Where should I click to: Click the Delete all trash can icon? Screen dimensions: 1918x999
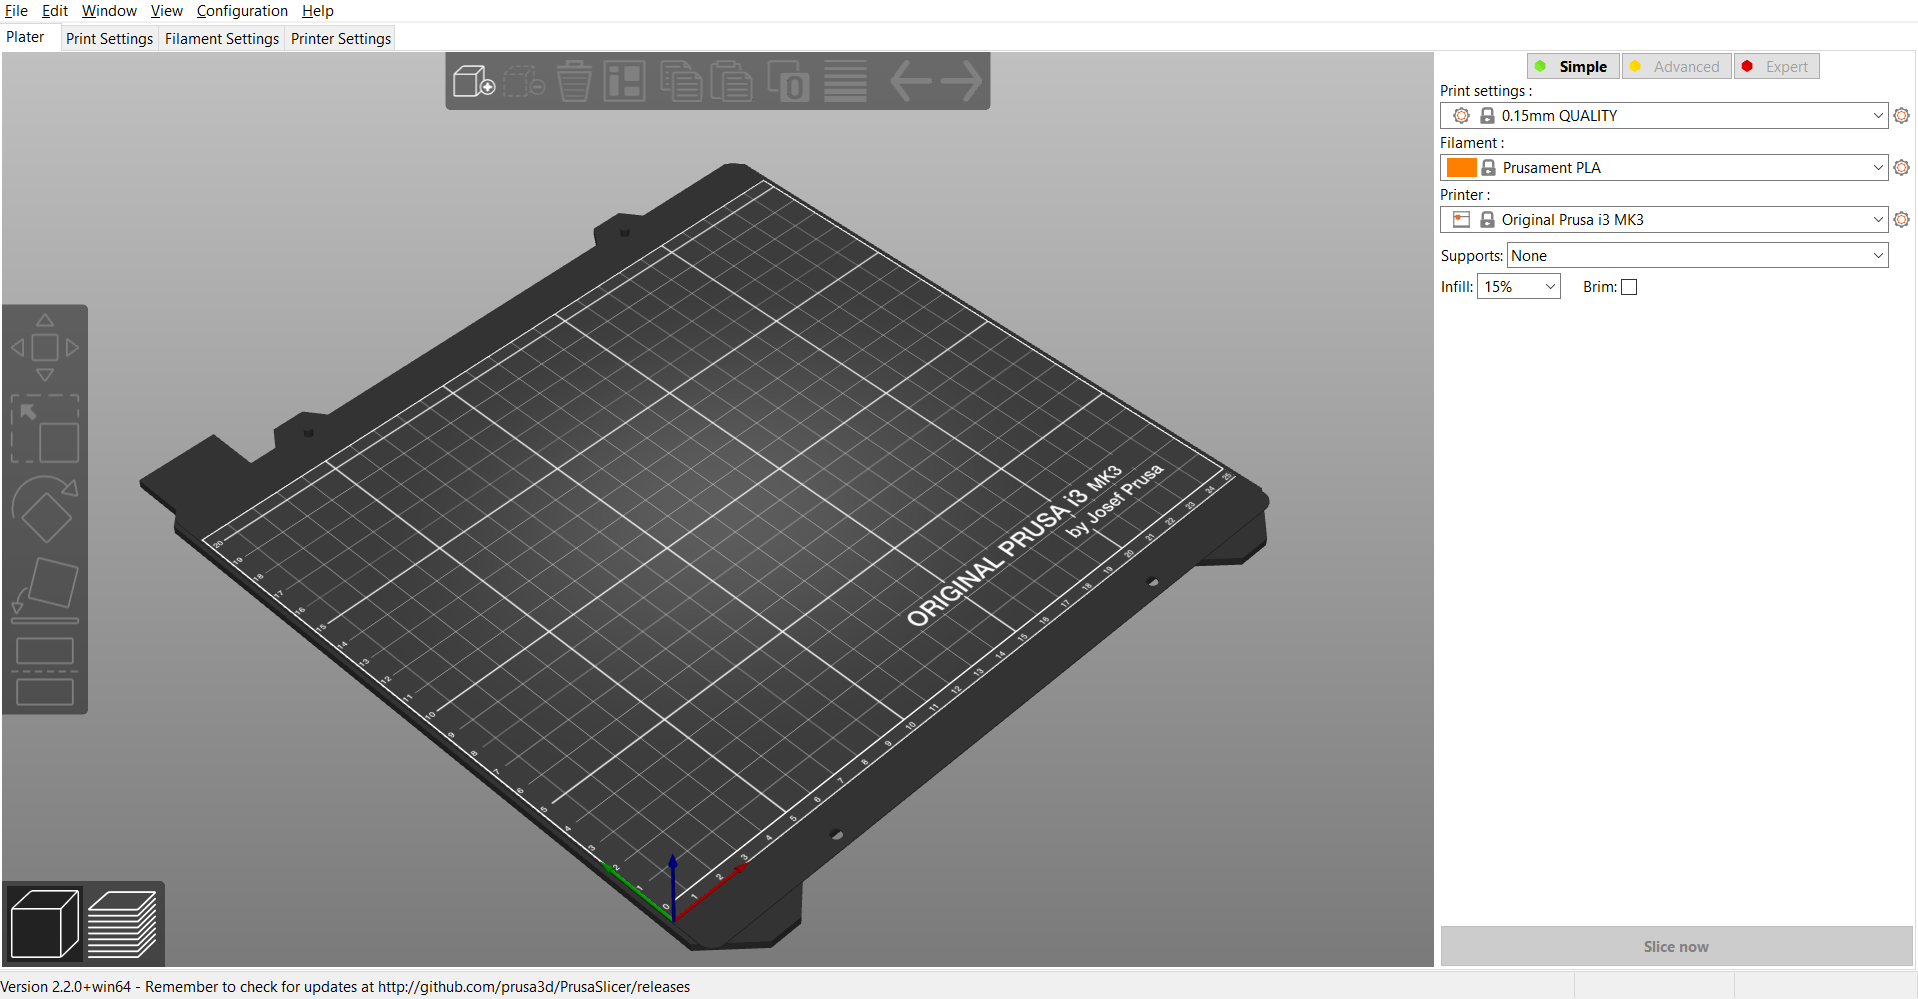(x=574, y=81)
